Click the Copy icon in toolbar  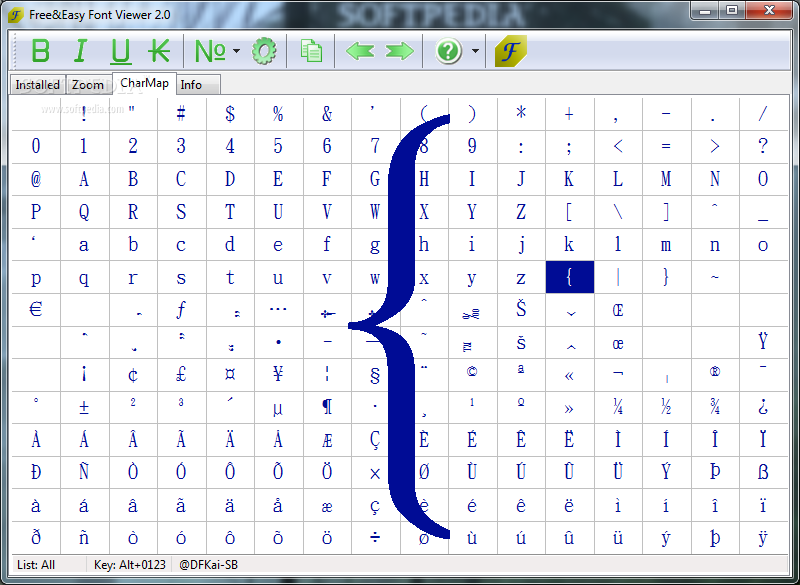[x=311, y=51]
